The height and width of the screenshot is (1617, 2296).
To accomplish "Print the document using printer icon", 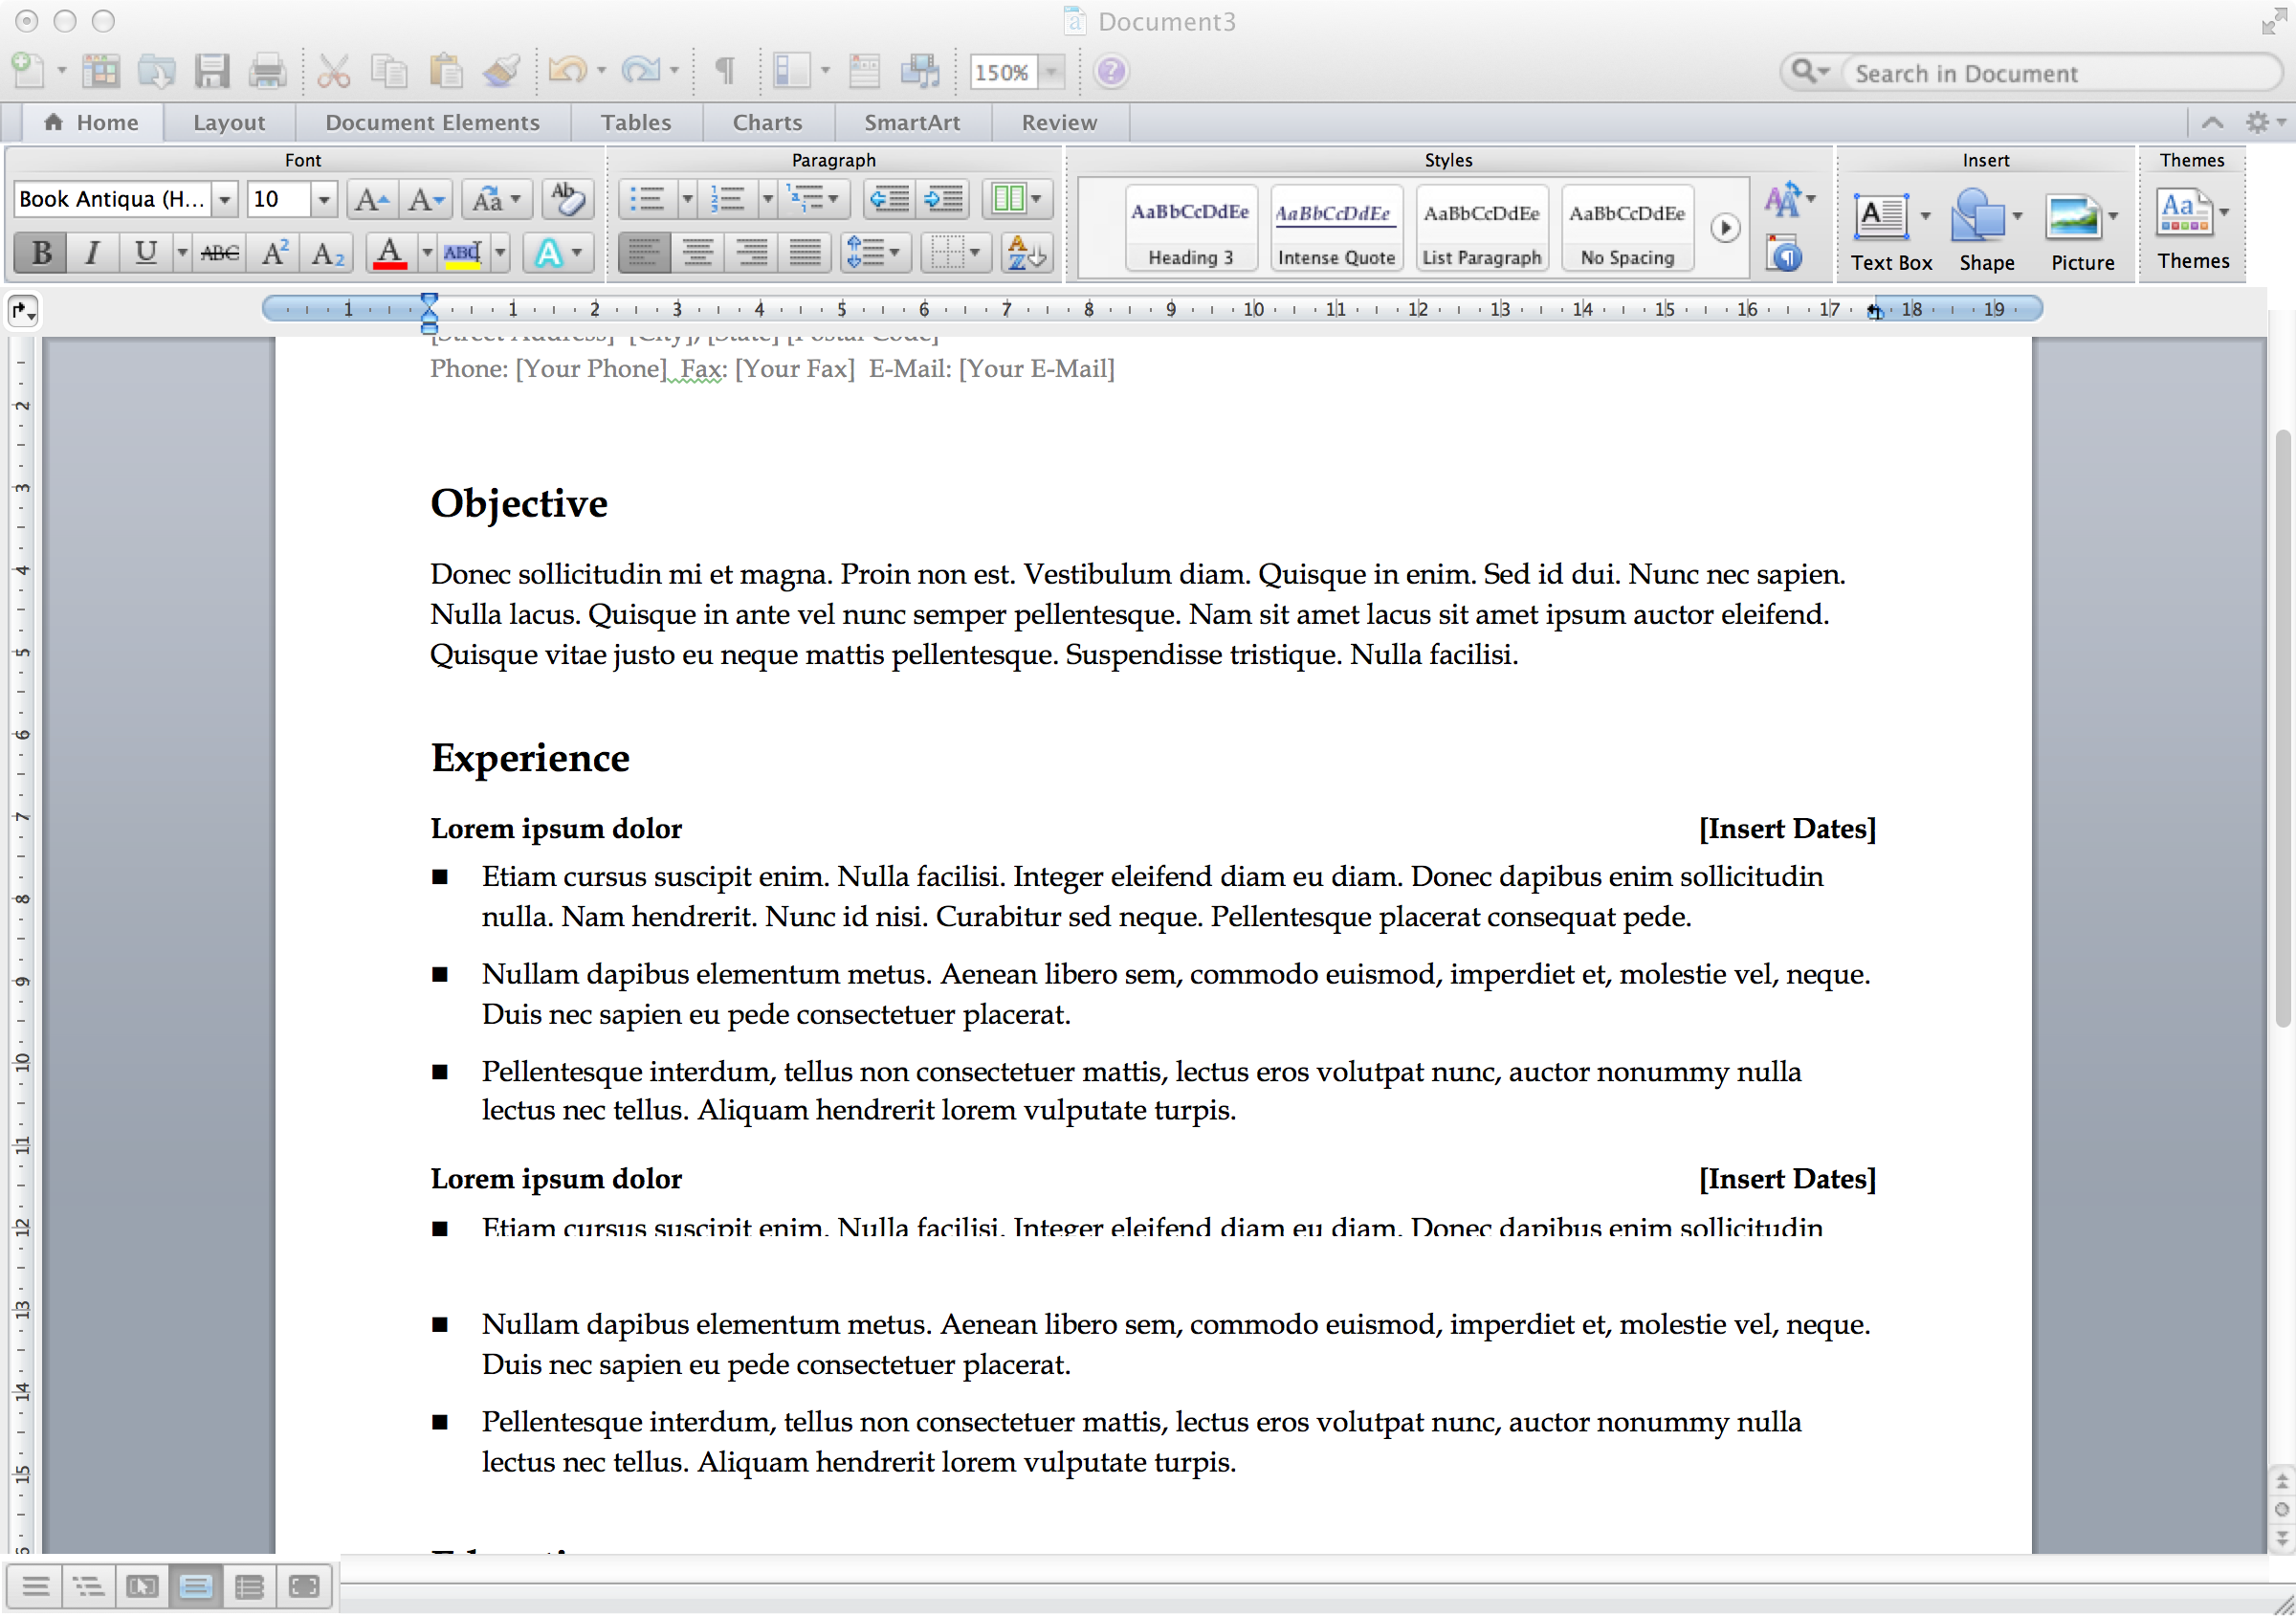I will [x=267, y=71].
